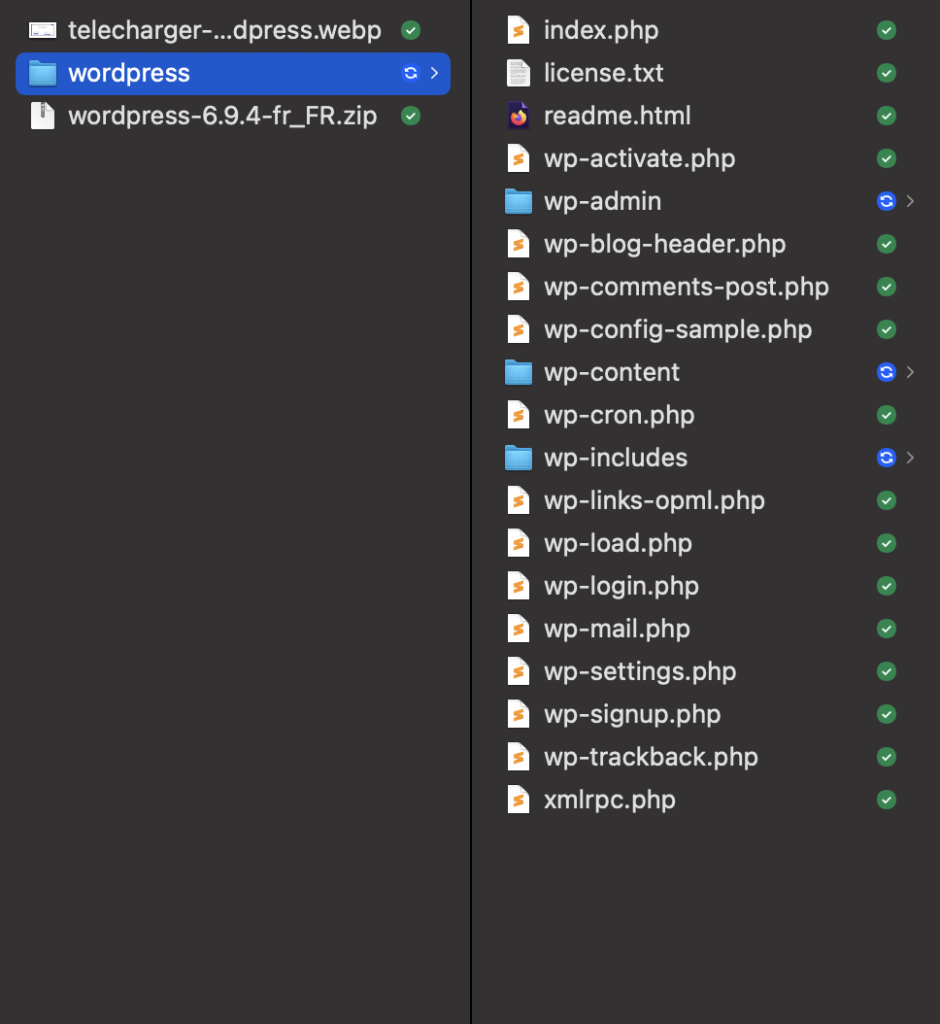Screen dimensions: 940x1024
Task: Expand the wp-includes folder chevron
Action: point(910,458)
